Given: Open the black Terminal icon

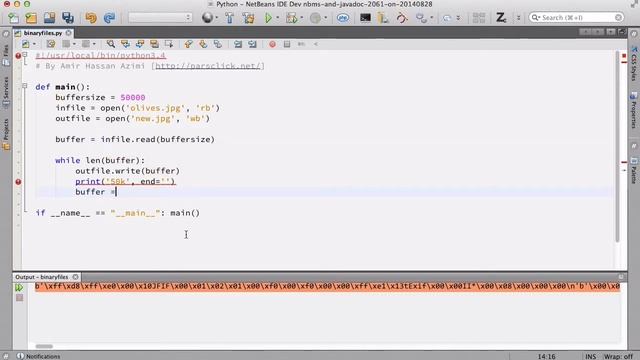Looking at the screenshot, I should tap(365, 18).
